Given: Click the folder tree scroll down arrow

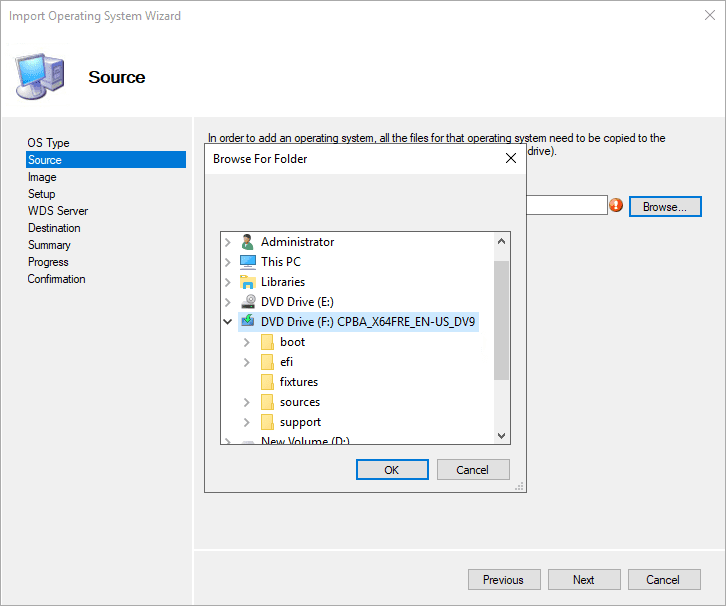Looking at the screenshot, I should click(501, 435).
